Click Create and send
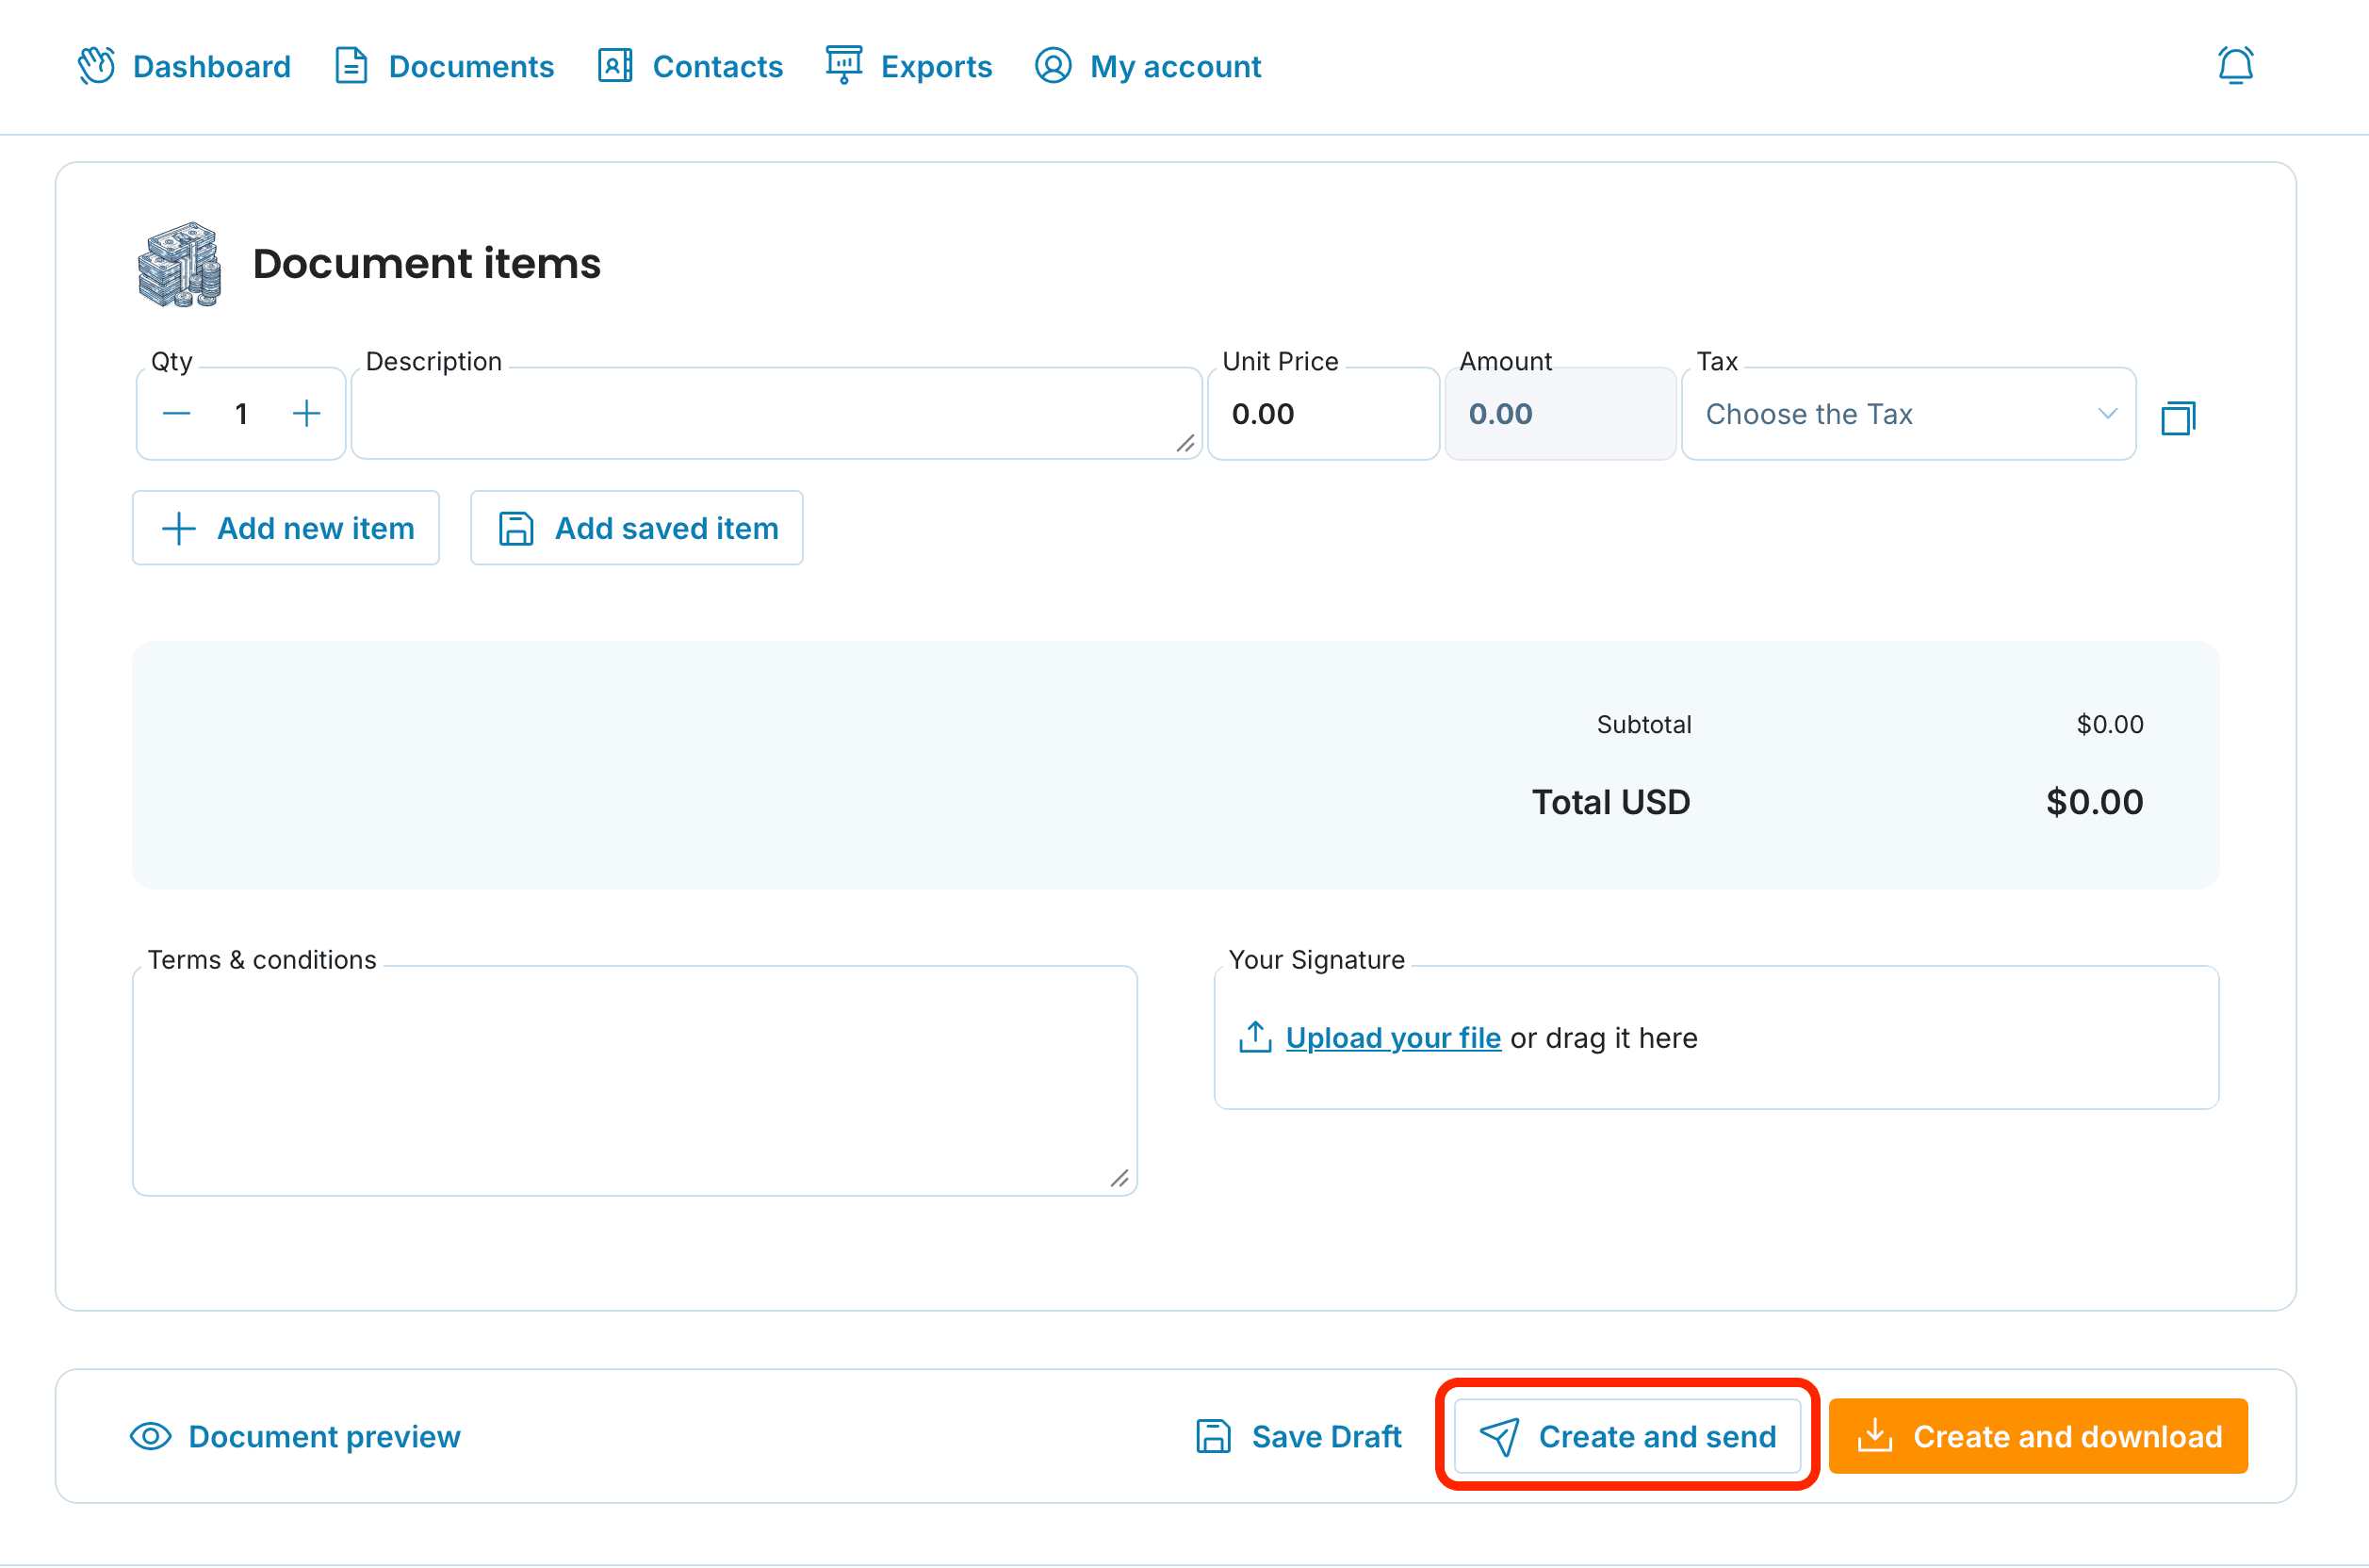Image resolution: width=2369 pixels, height=1568 pixels. (x=1627, y=1437)
